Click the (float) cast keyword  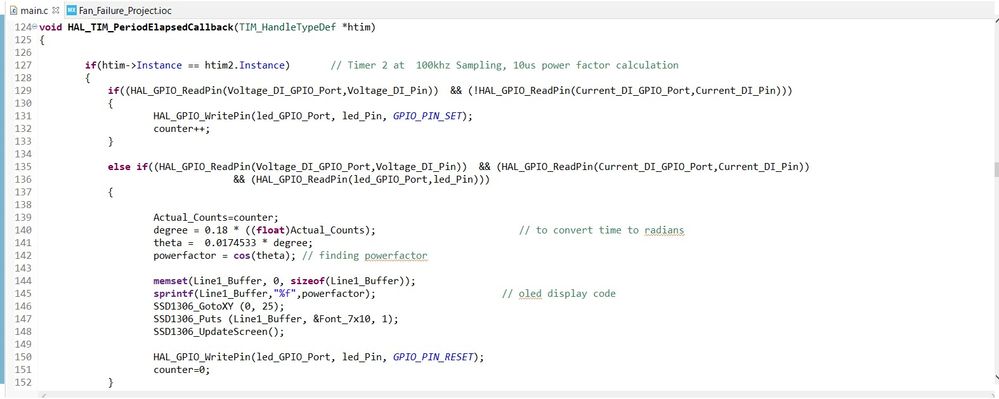pos(270,230)
